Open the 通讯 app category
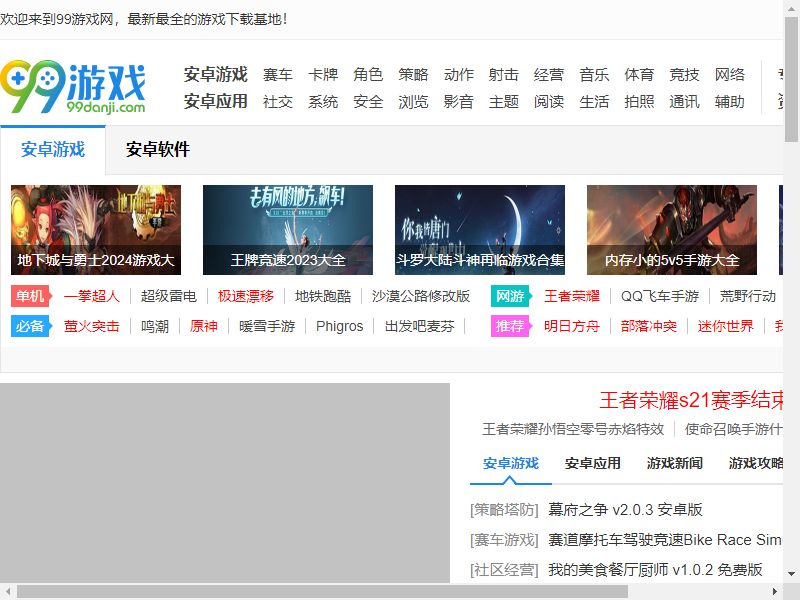Viewport: 800px width, 600px height. 684,102
